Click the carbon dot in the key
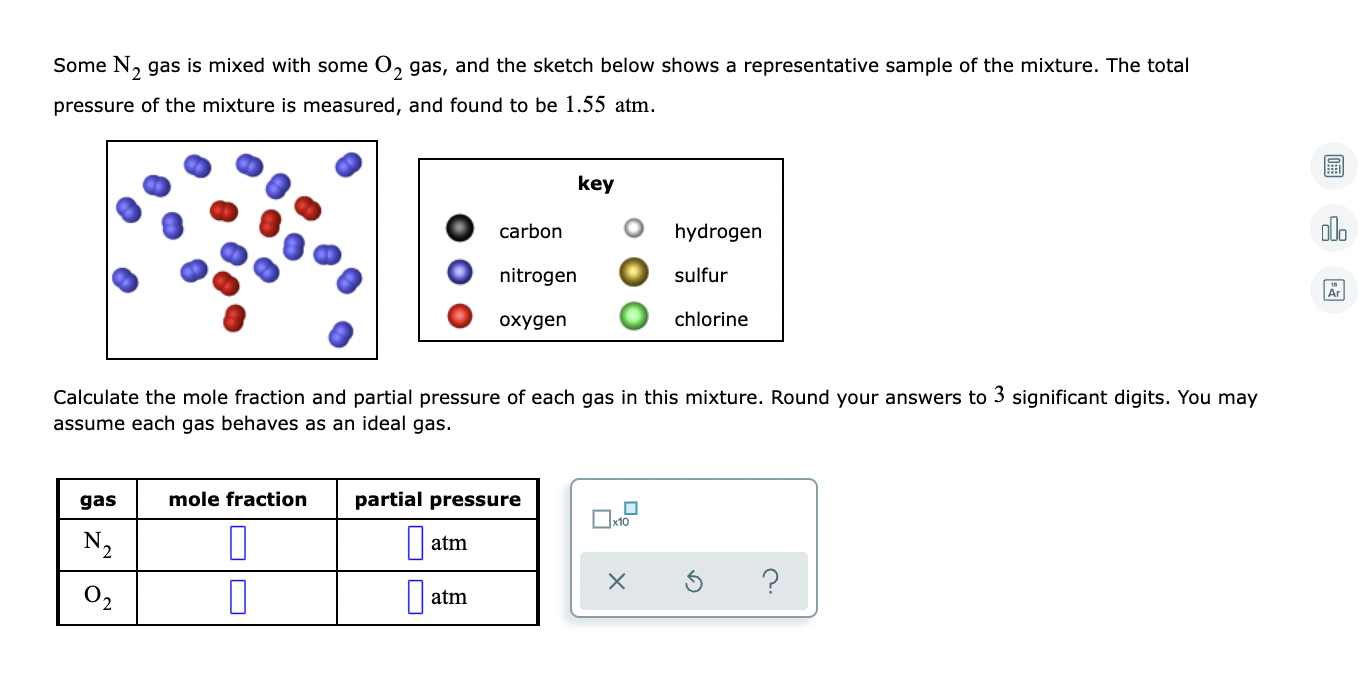Viewport: 1364px width, 676px height. coord(458,227)
